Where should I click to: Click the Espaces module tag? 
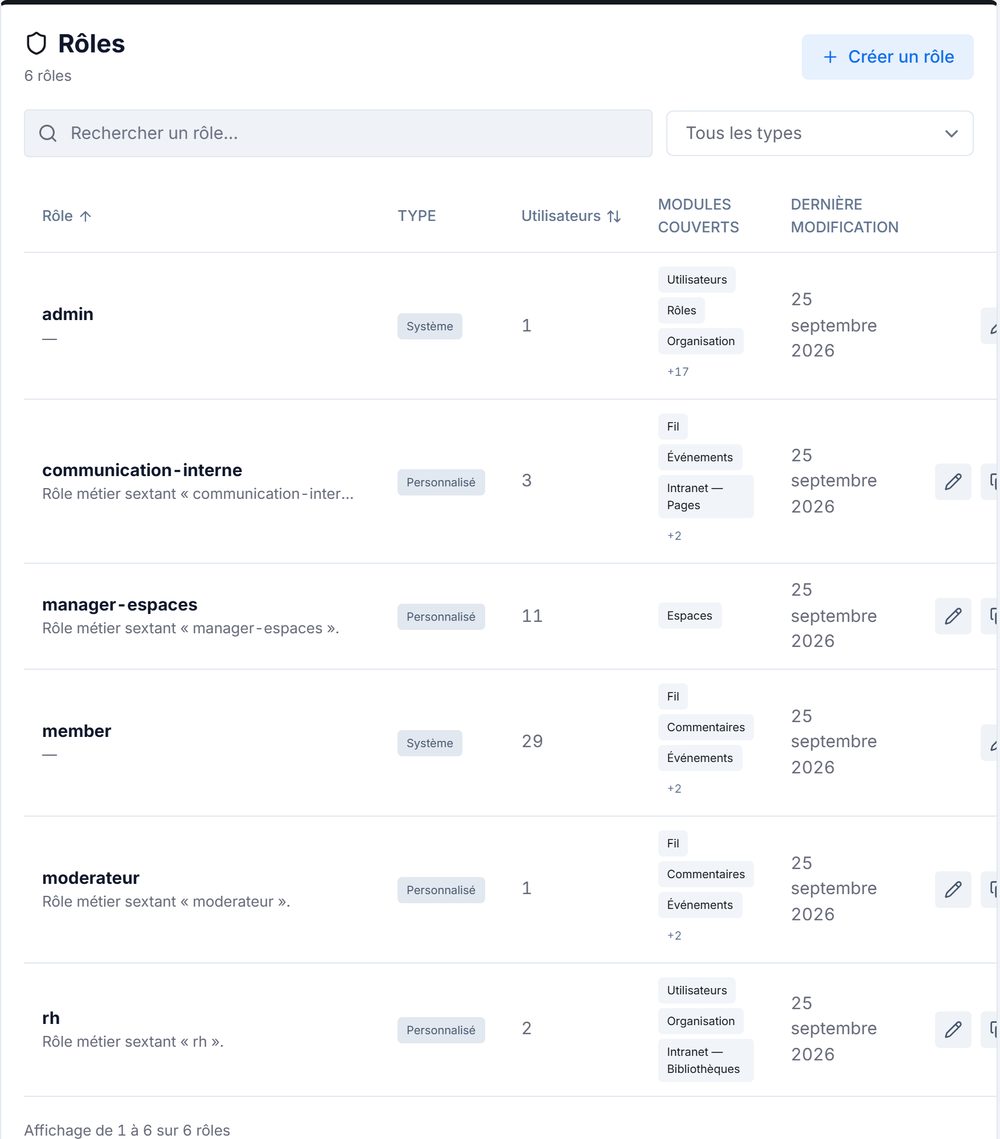pyautogui.click(x=689, y=615)
